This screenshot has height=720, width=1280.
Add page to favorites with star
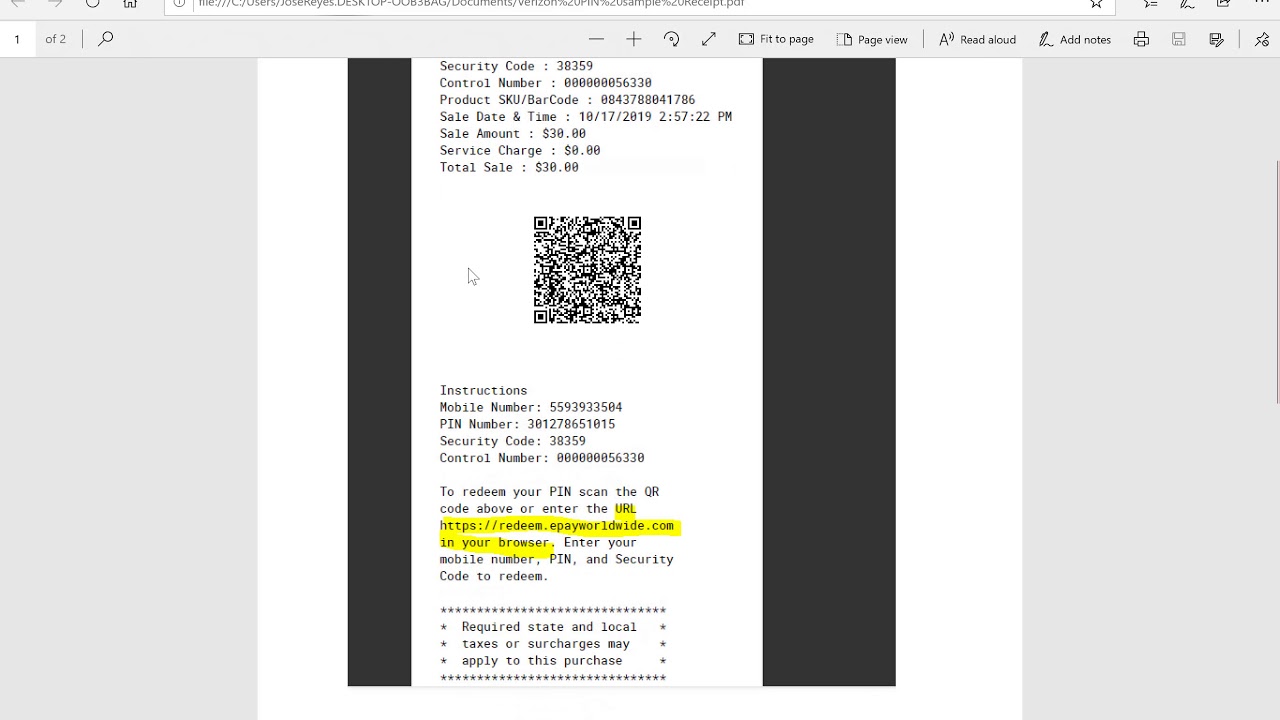click(1096, 4)
